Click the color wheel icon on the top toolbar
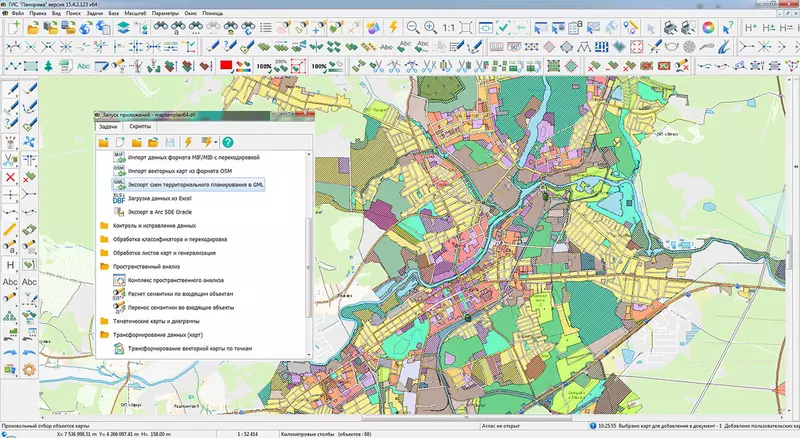The height and width of the screenshot is (438, 800). [708, 28]
